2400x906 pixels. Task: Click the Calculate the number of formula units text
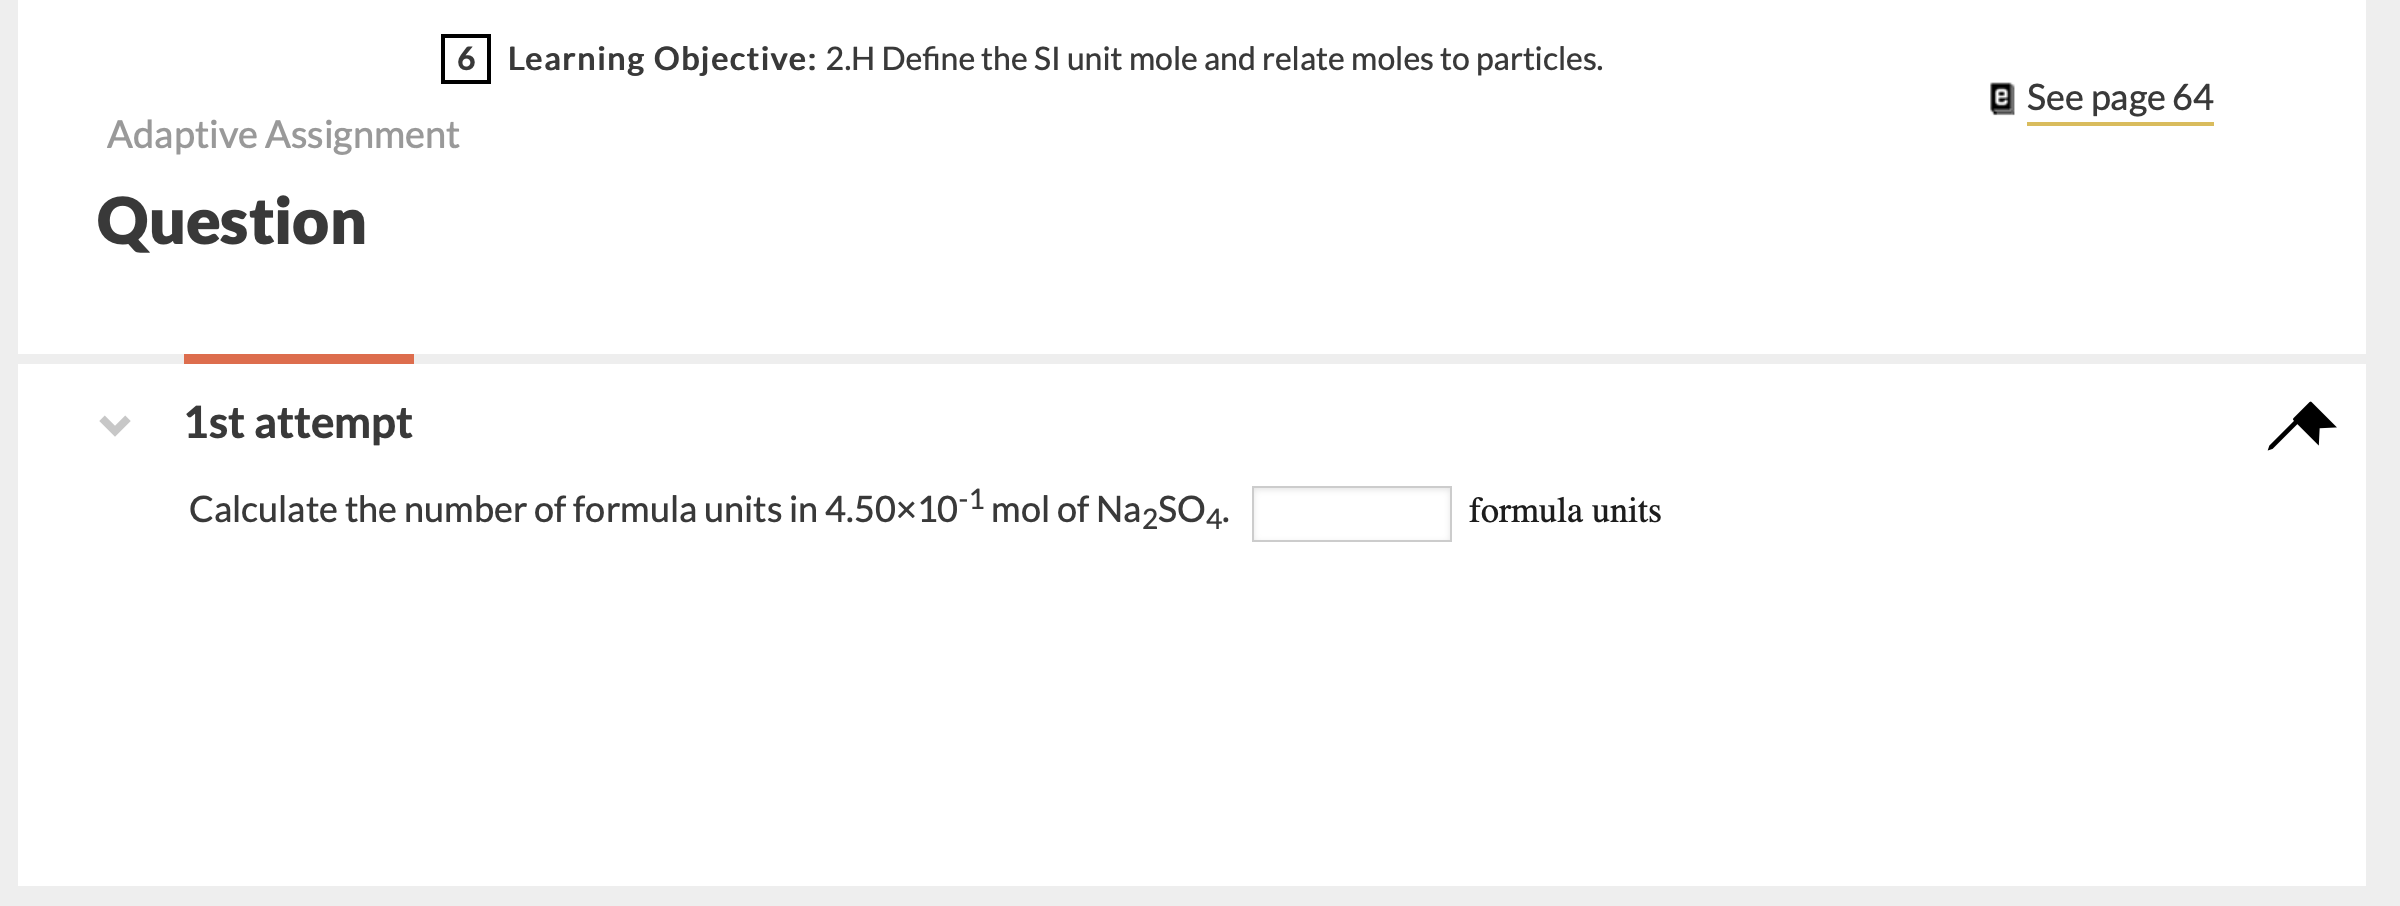pos(500,510)
